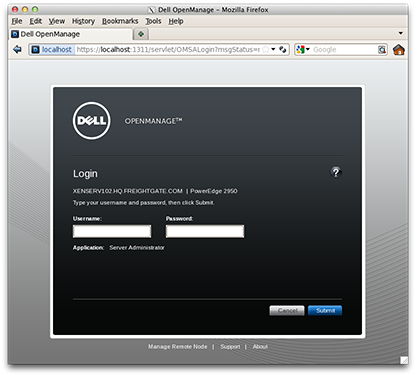The image size is (416, 376).
Task: Click the localhost identity label
Action: [x=56, y=50]
